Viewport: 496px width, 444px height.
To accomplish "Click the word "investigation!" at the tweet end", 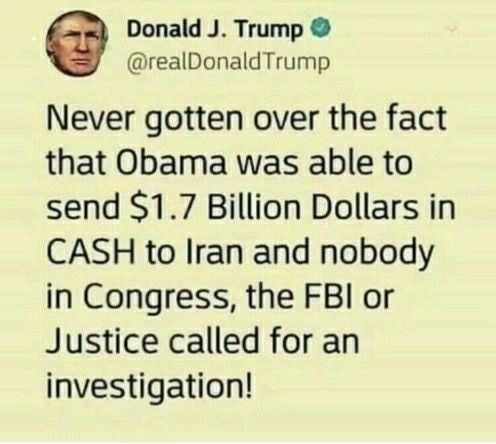I will [149, 385].
